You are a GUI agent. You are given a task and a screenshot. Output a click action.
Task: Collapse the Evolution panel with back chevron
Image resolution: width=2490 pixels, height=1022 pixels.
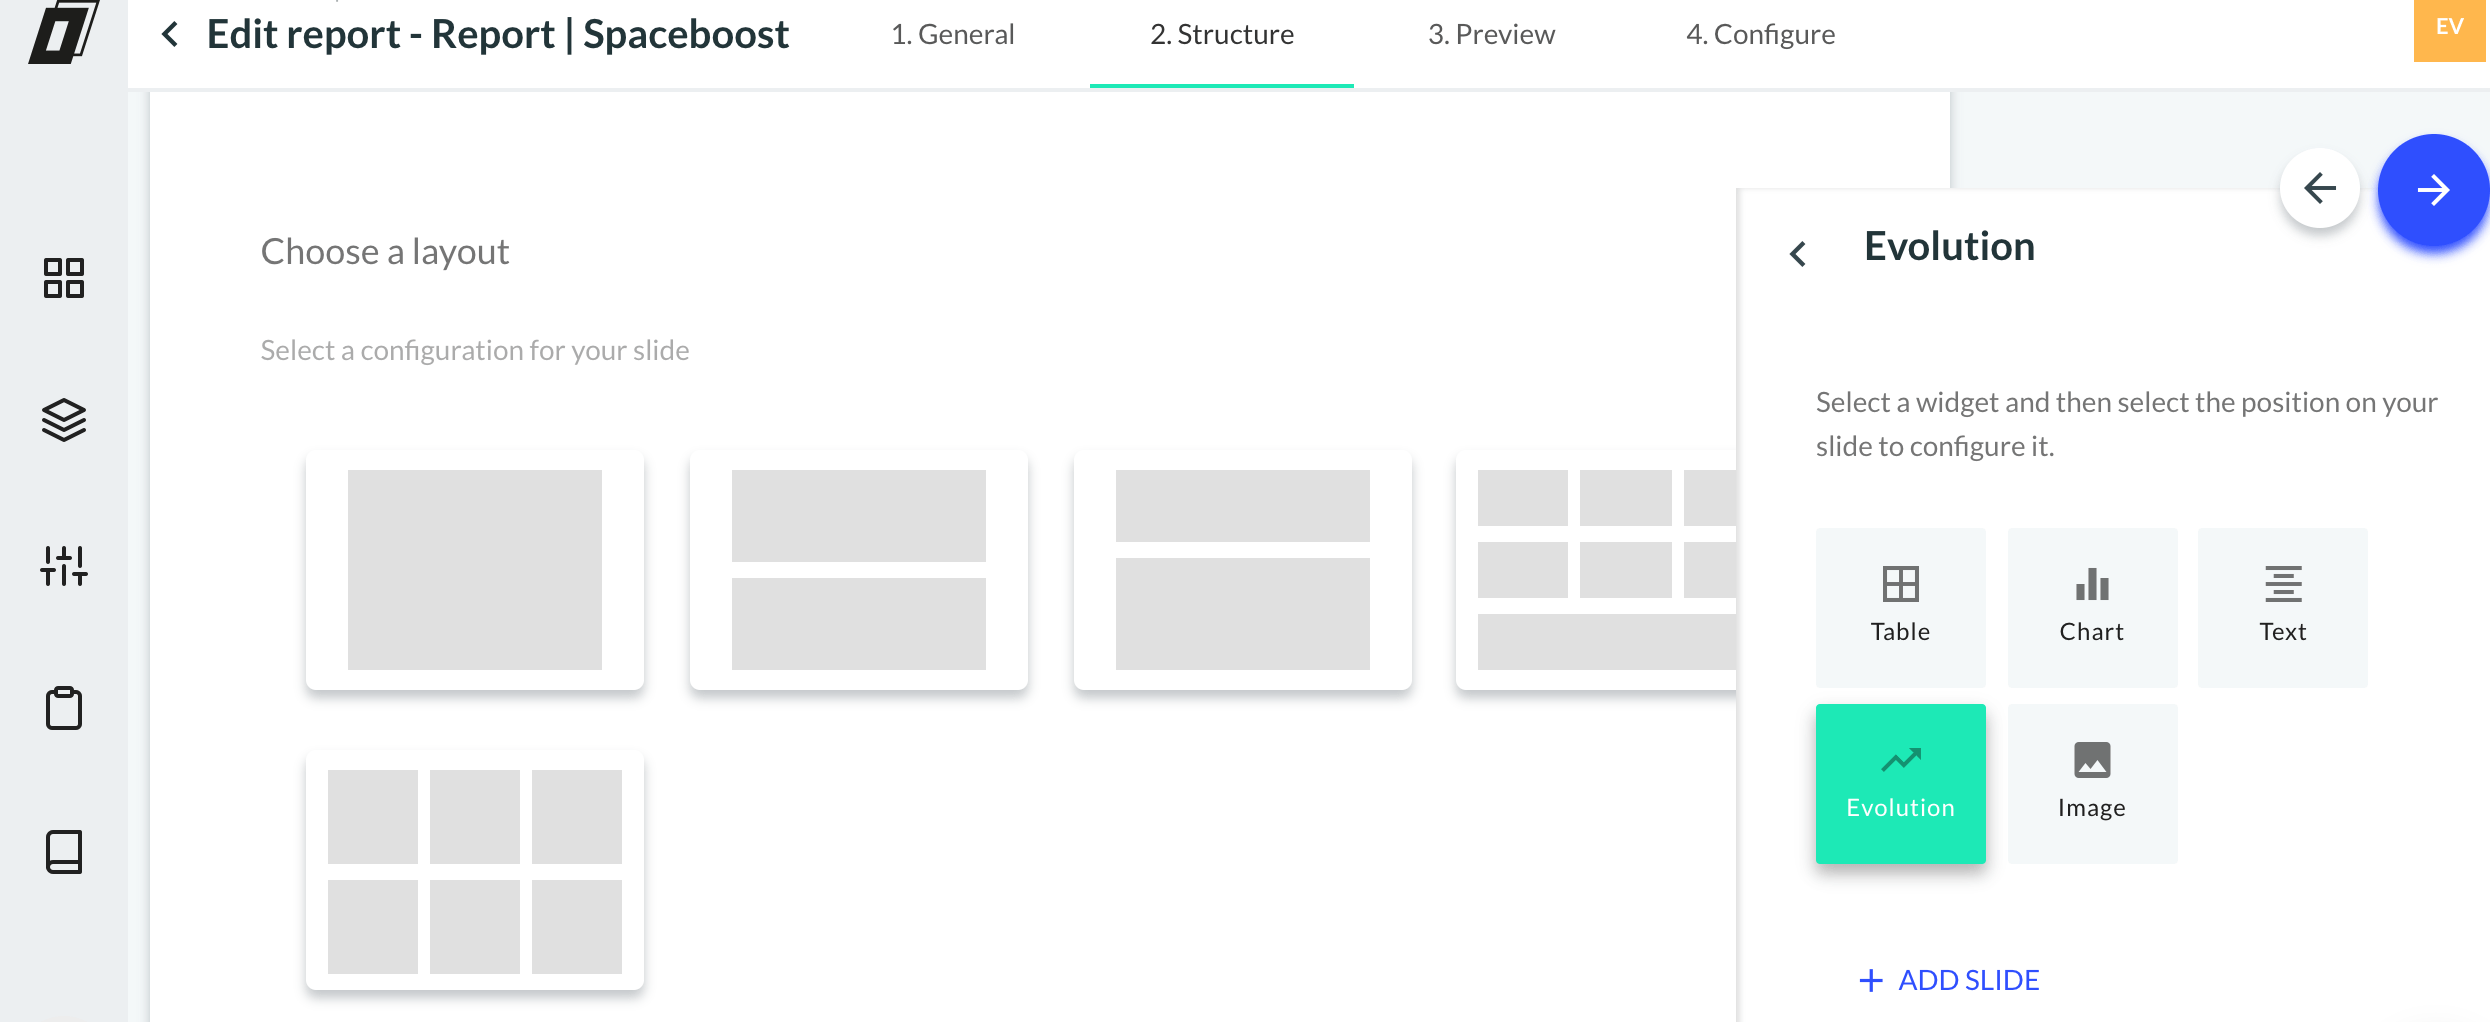1798,254
